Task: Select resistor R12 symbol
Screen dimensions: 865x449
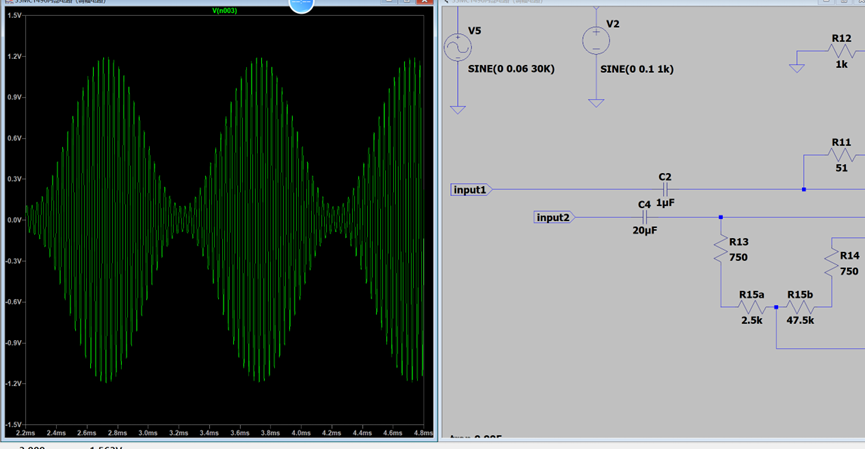Action: [x=841, y=51]
